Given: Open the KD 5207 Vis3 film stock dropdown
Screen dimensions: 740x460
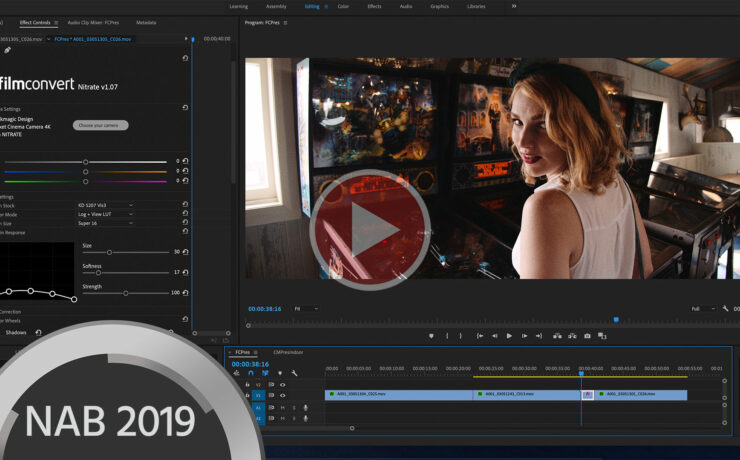Looking at the screenshot, I should [106, 205].
